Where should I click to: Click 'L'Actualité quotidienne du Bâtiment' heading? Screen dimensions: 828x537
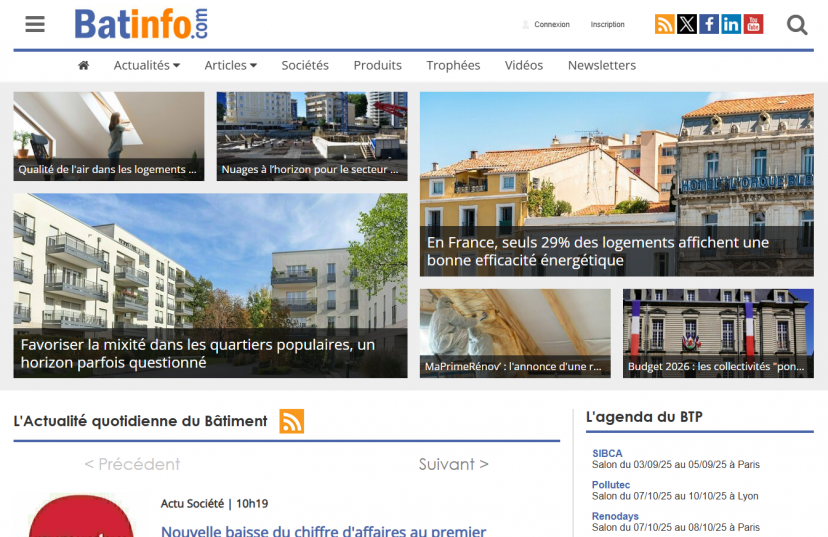pyautogui.click(x=140, y=421)
